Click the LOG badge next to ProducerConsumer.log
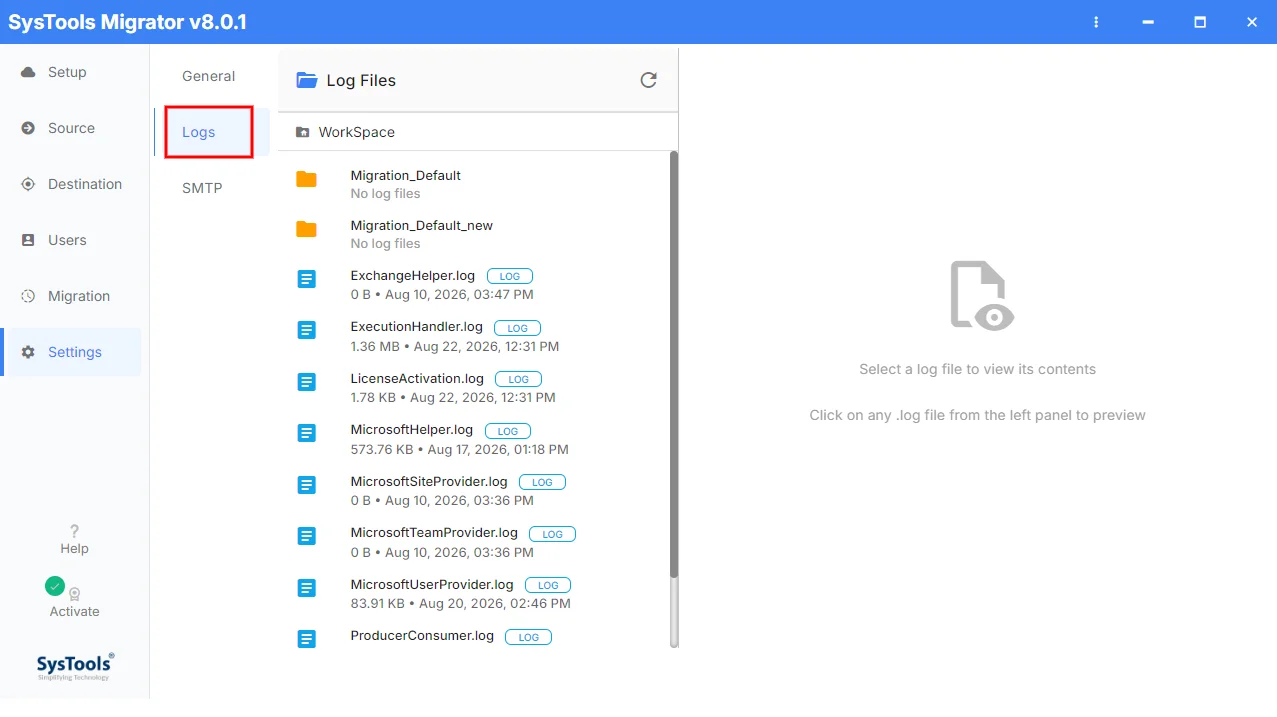The height and width of the screenshot is (717, 1277). point(528,637)
